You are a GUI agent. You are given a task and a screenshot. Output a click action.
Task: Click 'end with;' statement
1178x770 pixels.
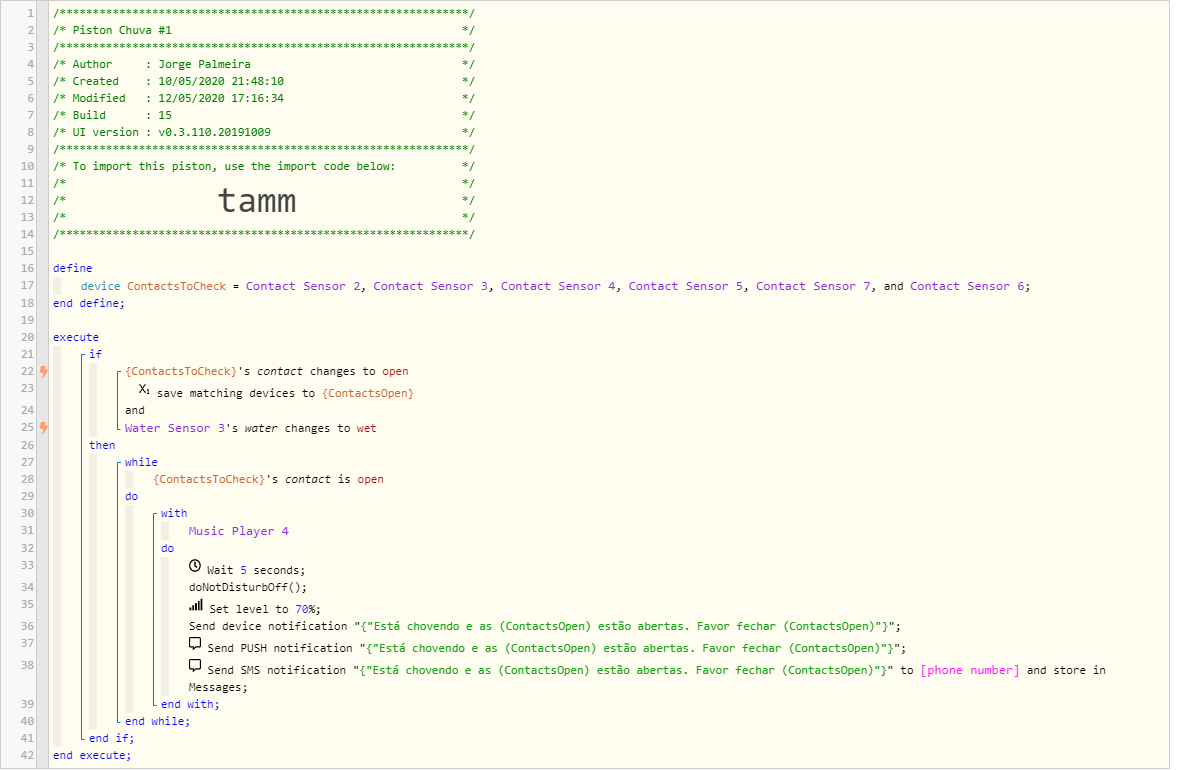(x=190, y=705)
